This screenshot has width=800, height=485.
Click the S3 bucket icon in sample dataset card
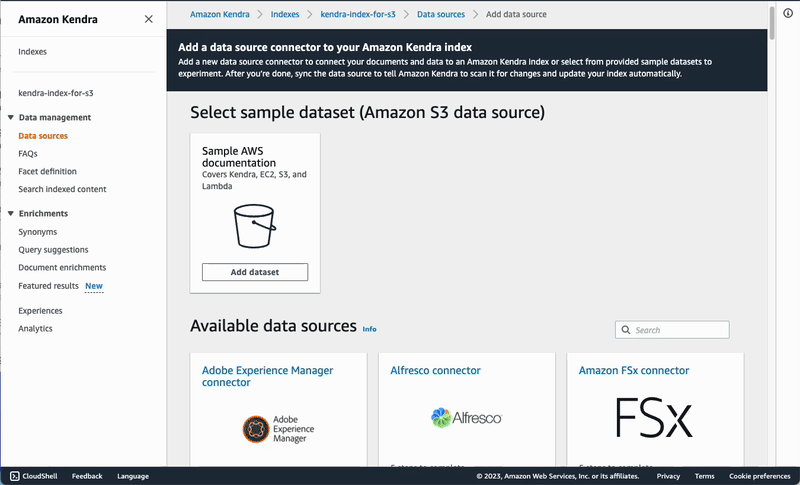[x=255, y=226]
